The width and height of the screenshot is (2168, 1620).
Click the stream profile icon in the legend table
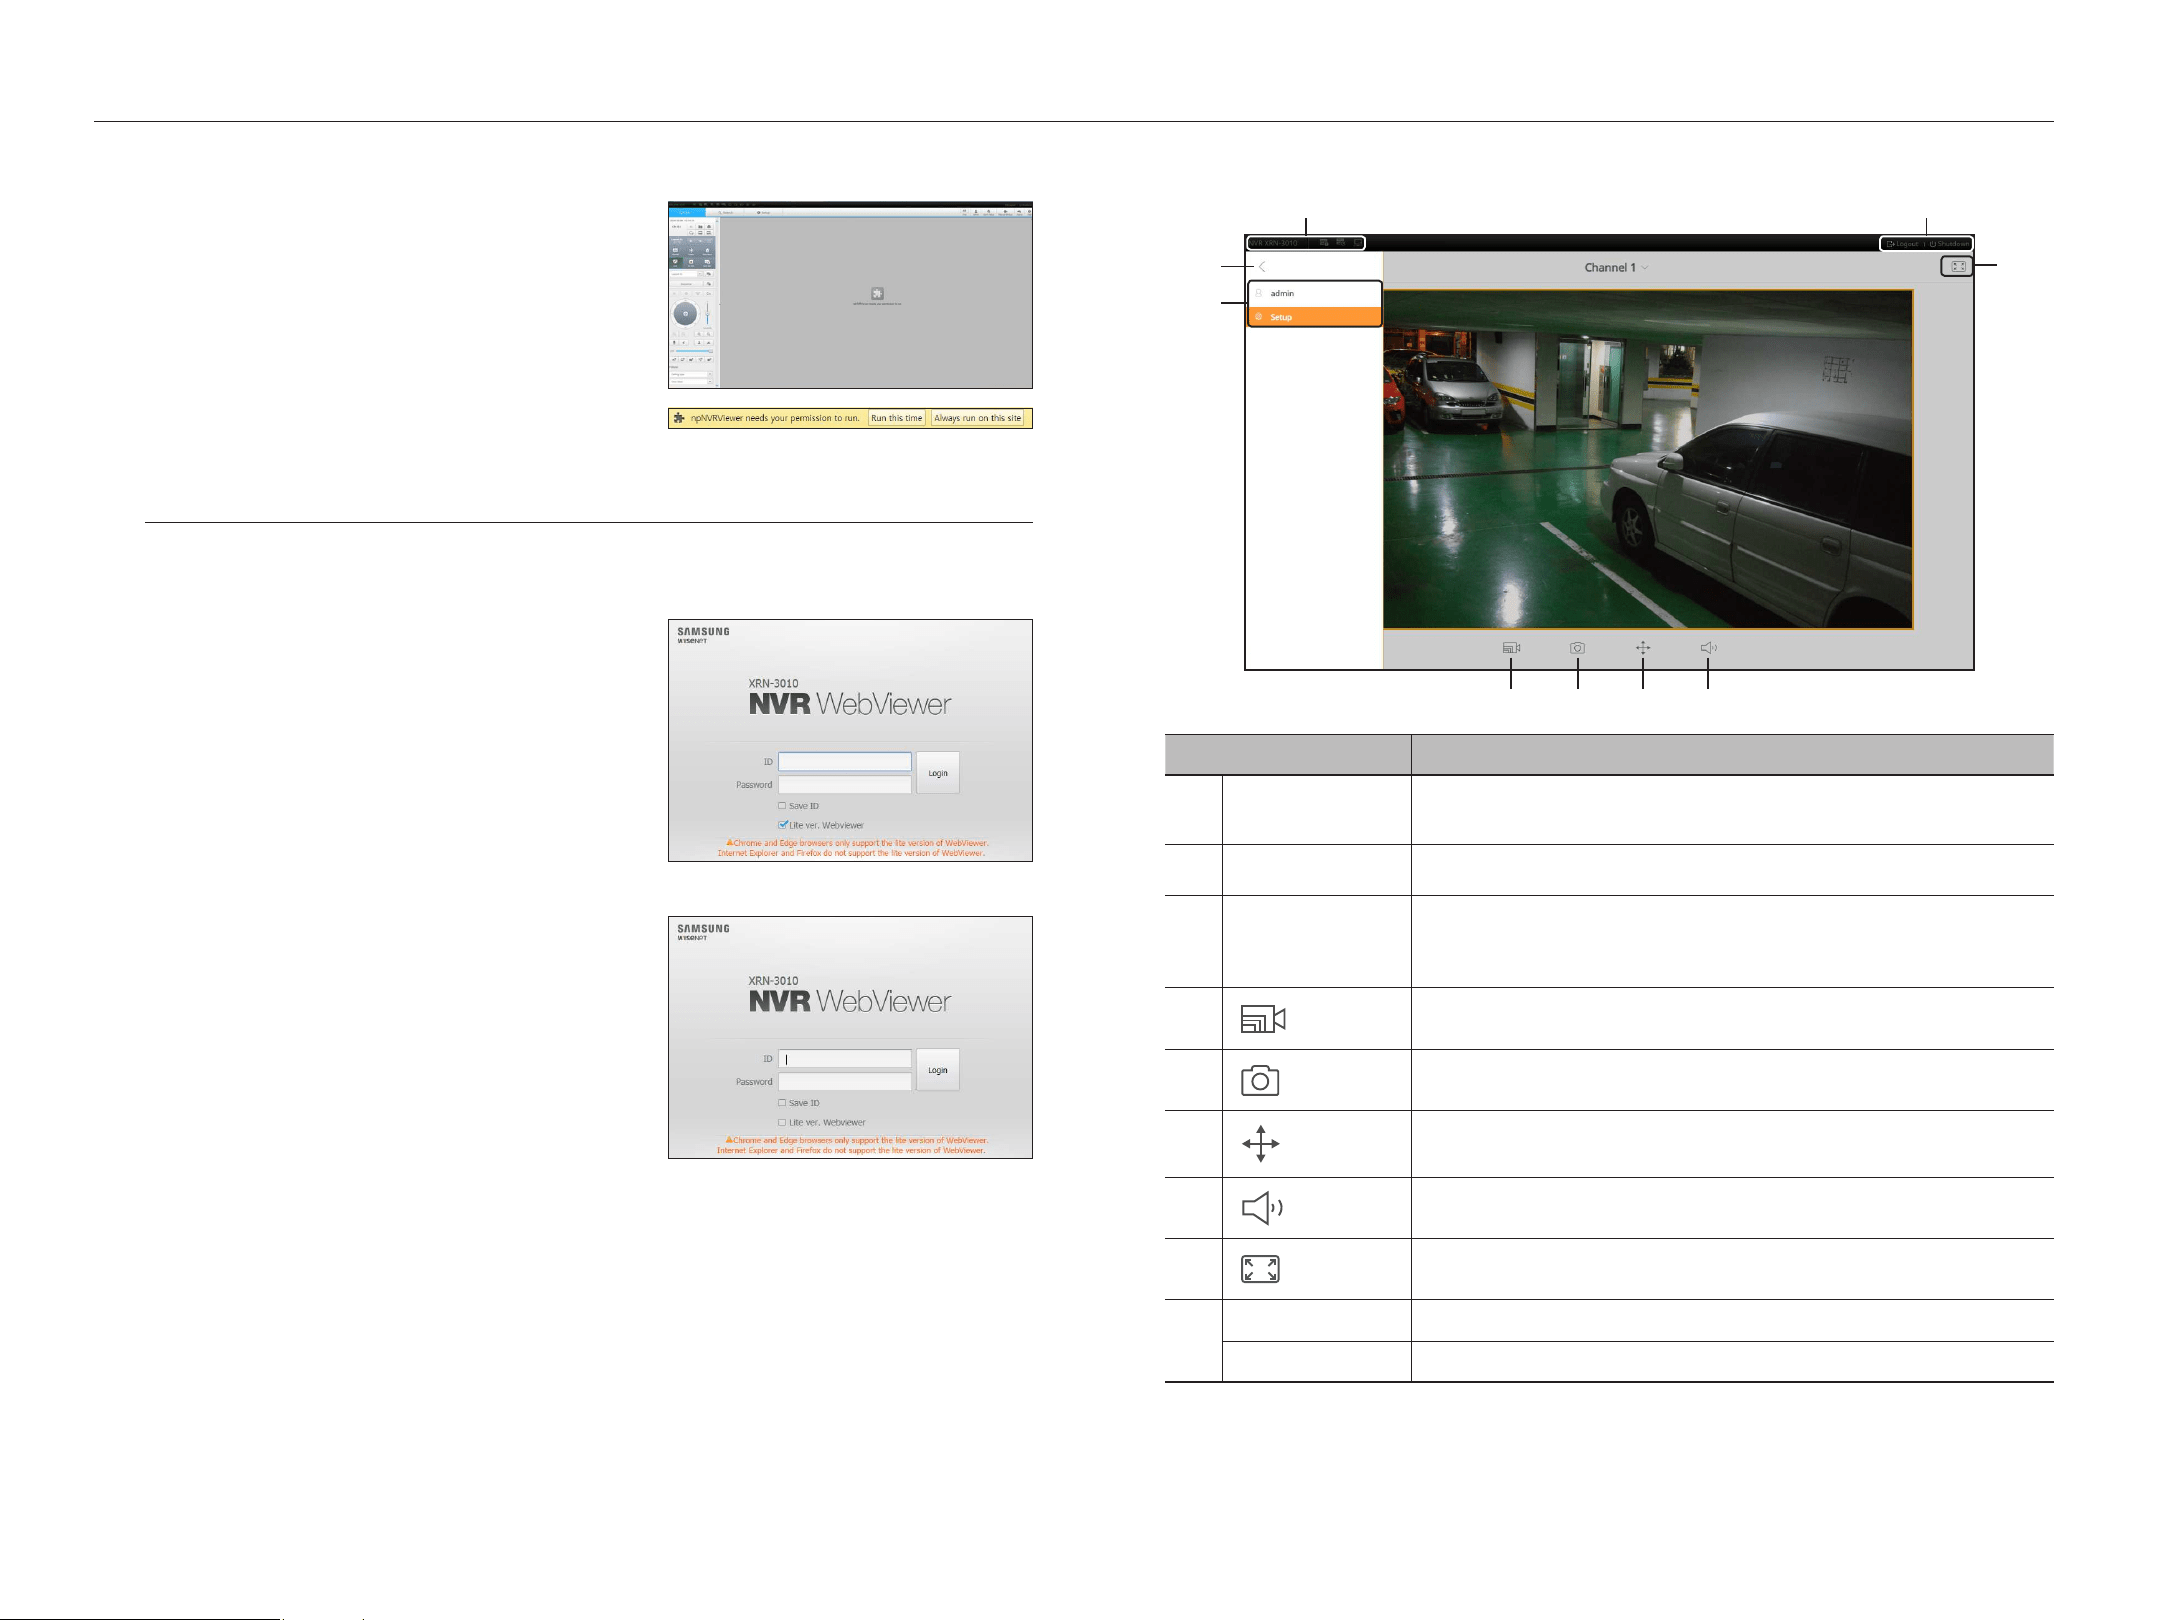pyautogui.click(x=1263, y=1019)
